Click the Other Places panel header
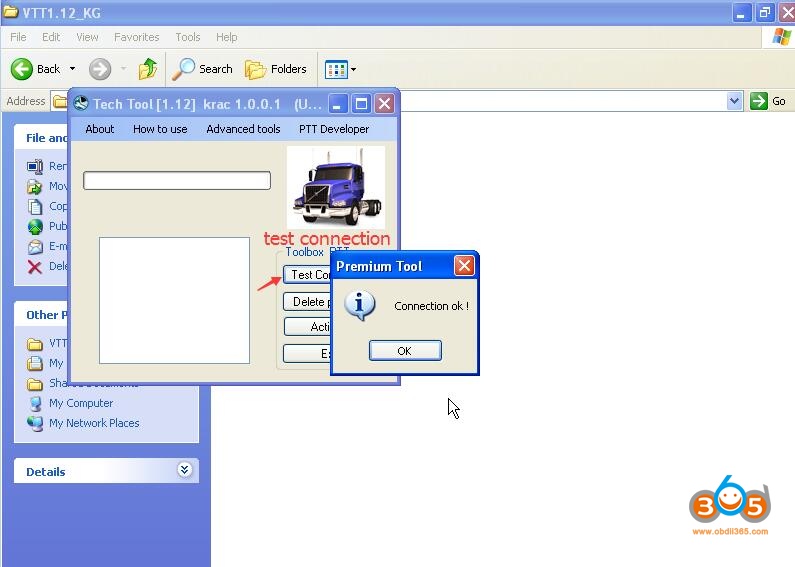 pyautogui.click(x=42, y=314)
